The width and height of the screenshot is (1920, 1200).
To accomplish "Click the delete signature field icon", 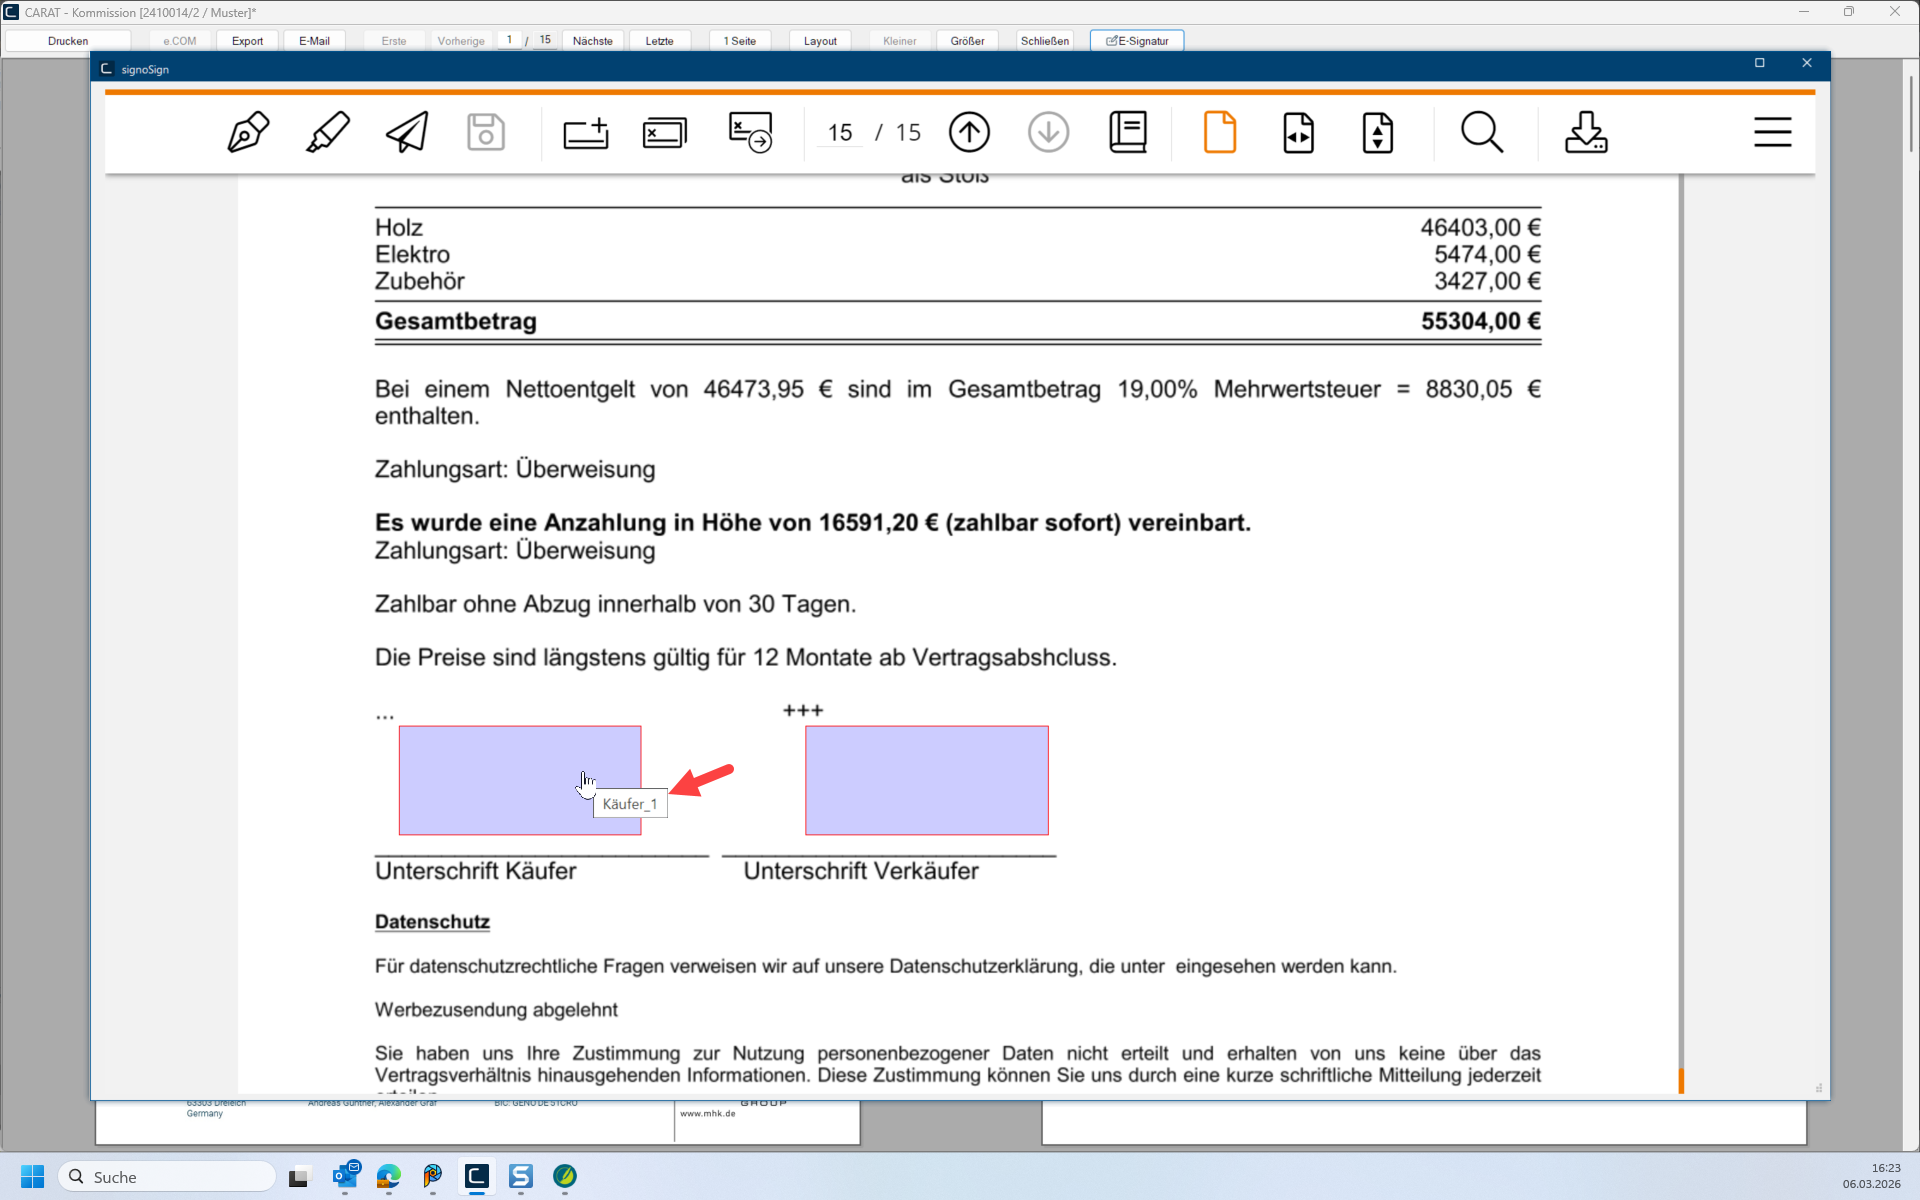I will point(665,132).
